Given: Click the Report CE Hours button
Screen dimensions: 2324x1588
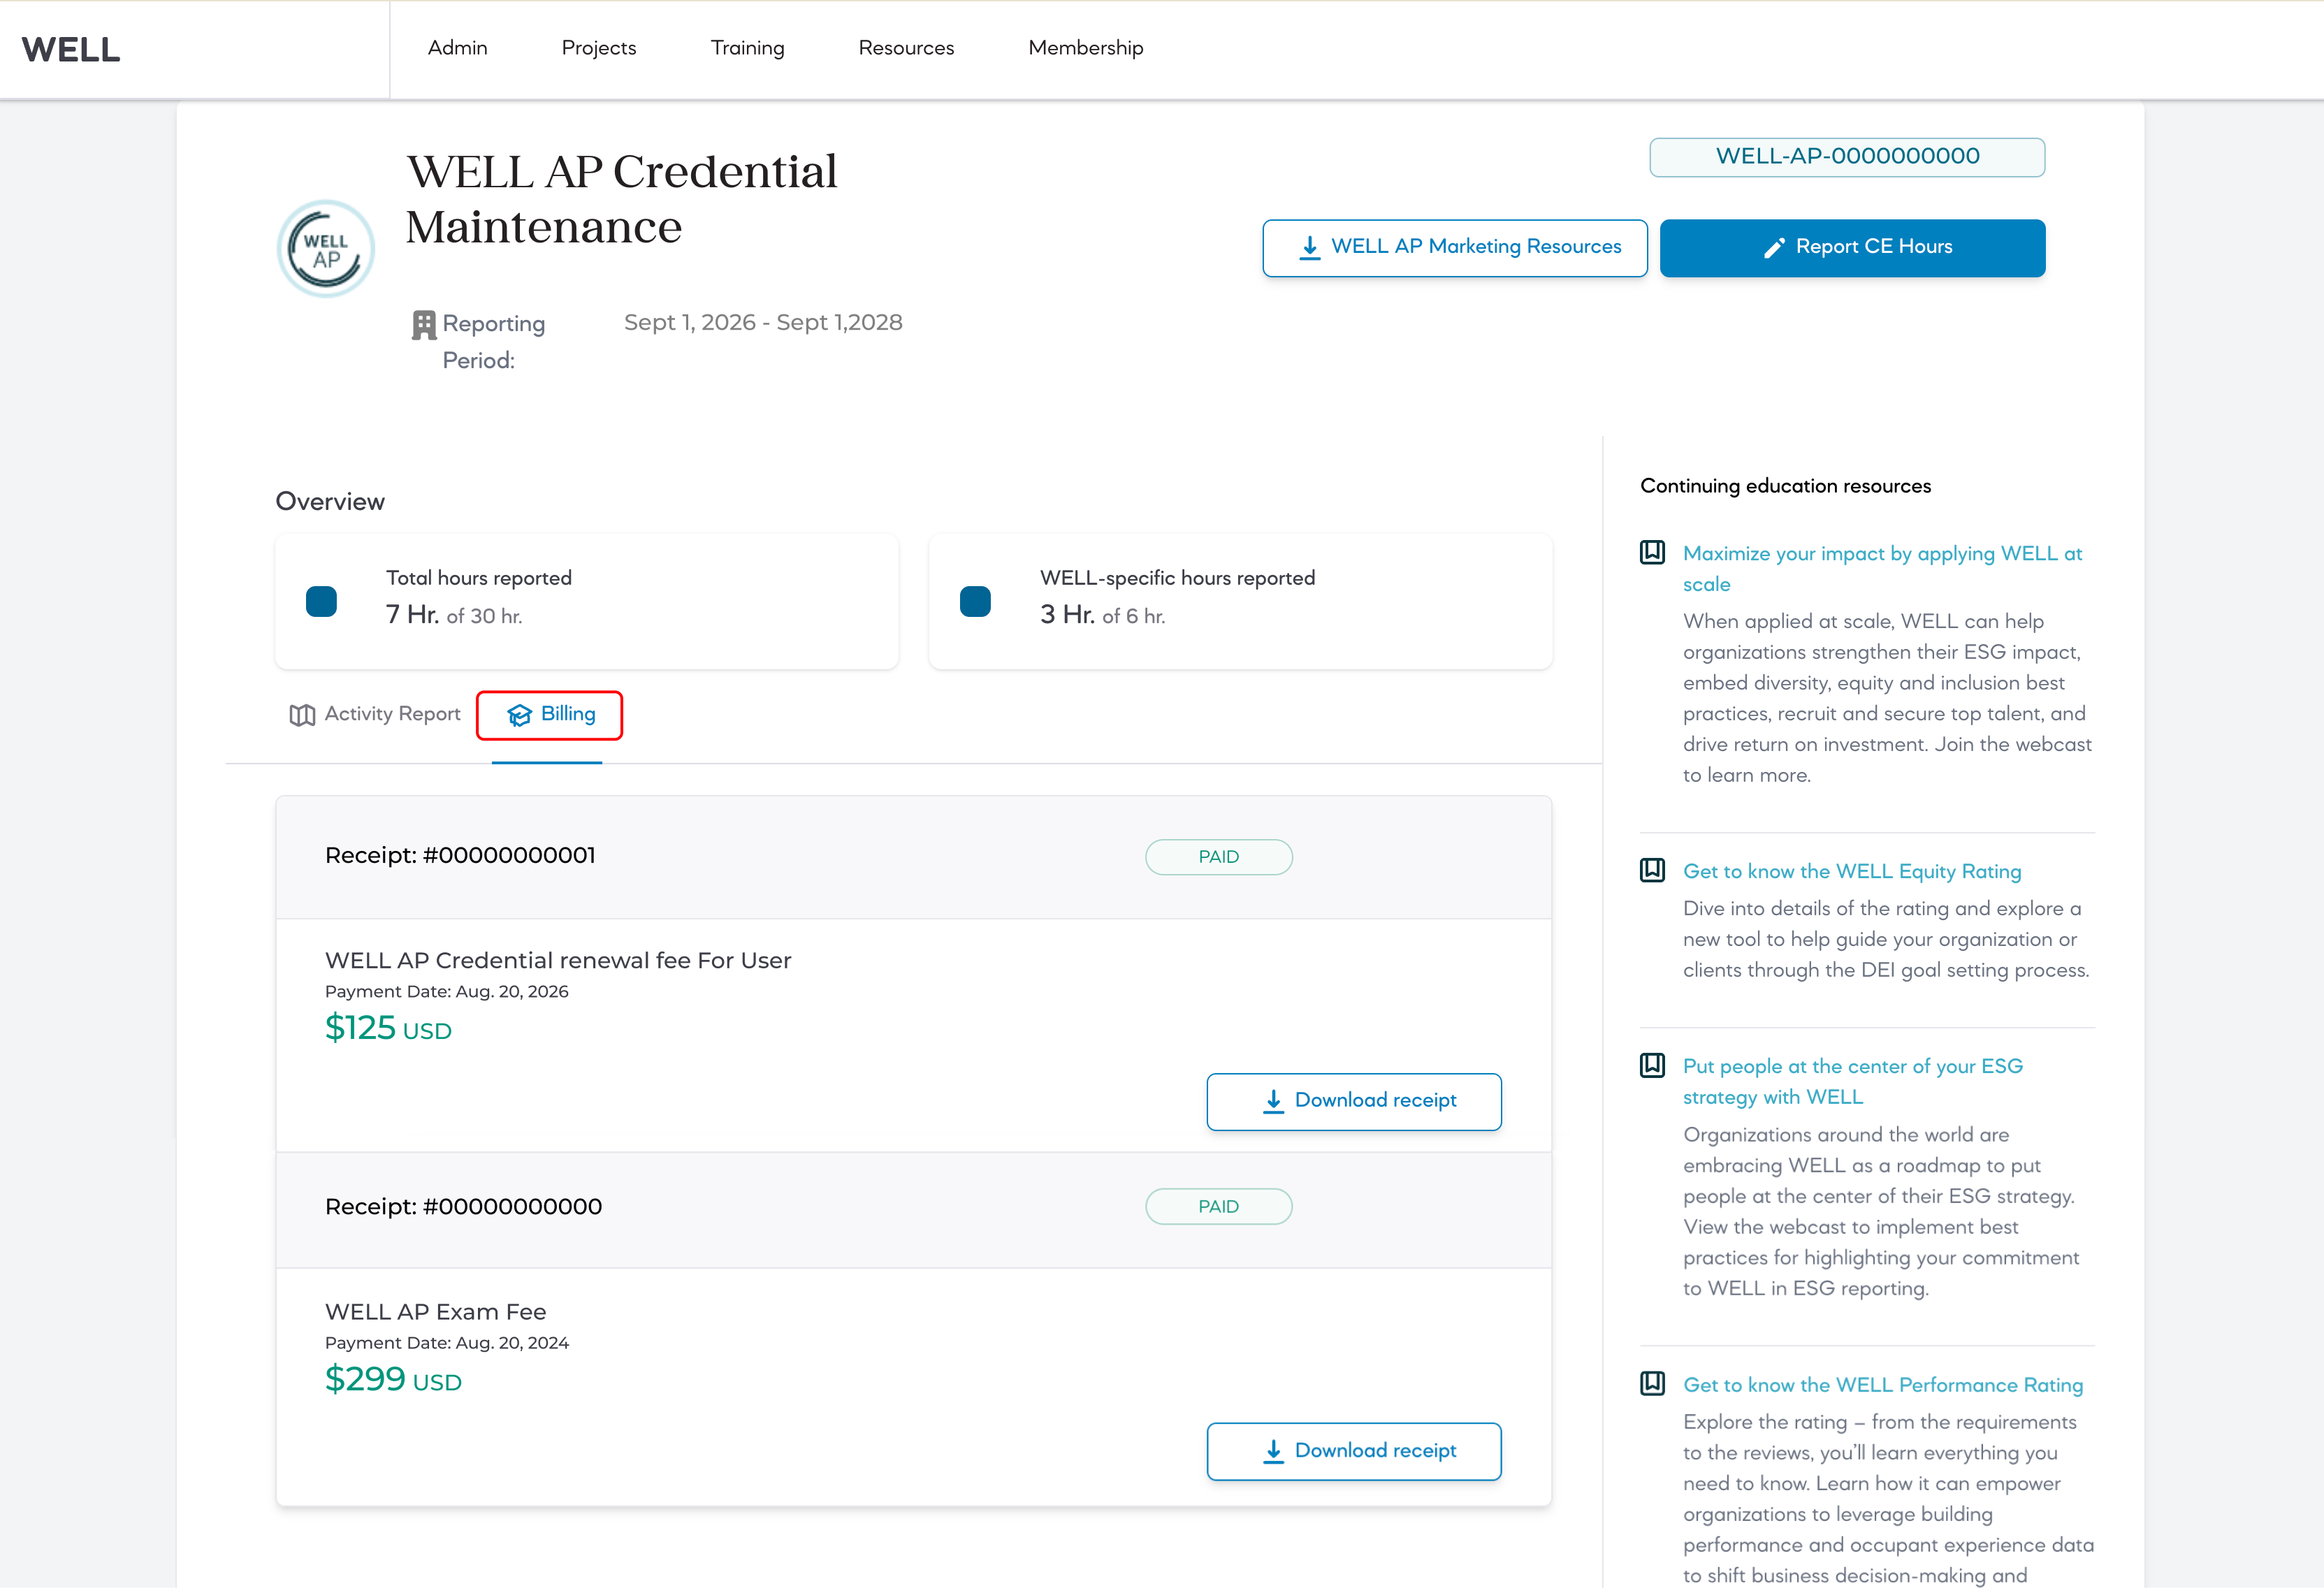Looking at the screenshot, I should pyautogui.click(x=1852, y=247).
